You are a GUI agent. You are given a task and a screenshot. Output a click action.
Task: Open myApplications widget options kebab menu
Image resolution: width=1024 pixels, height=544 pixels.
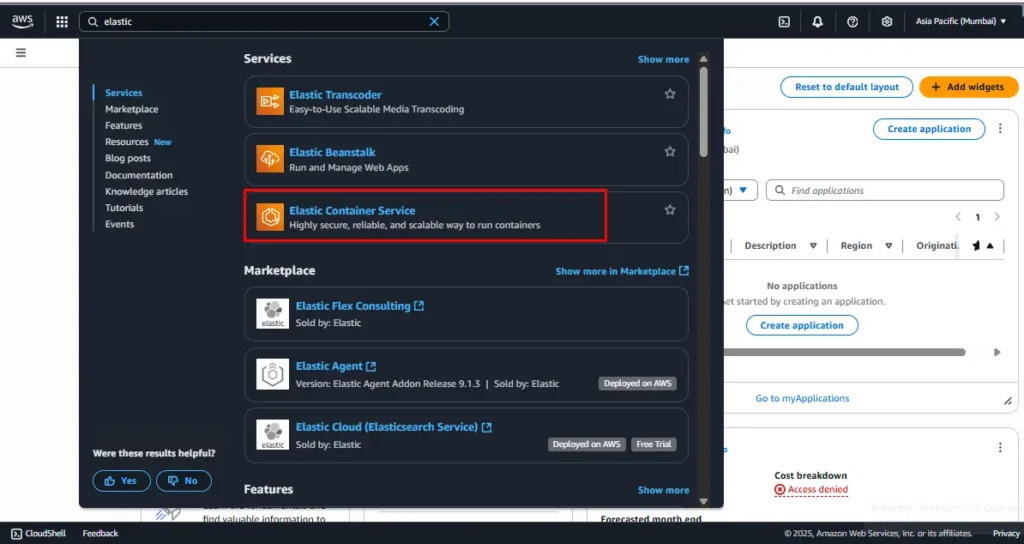1000,129
